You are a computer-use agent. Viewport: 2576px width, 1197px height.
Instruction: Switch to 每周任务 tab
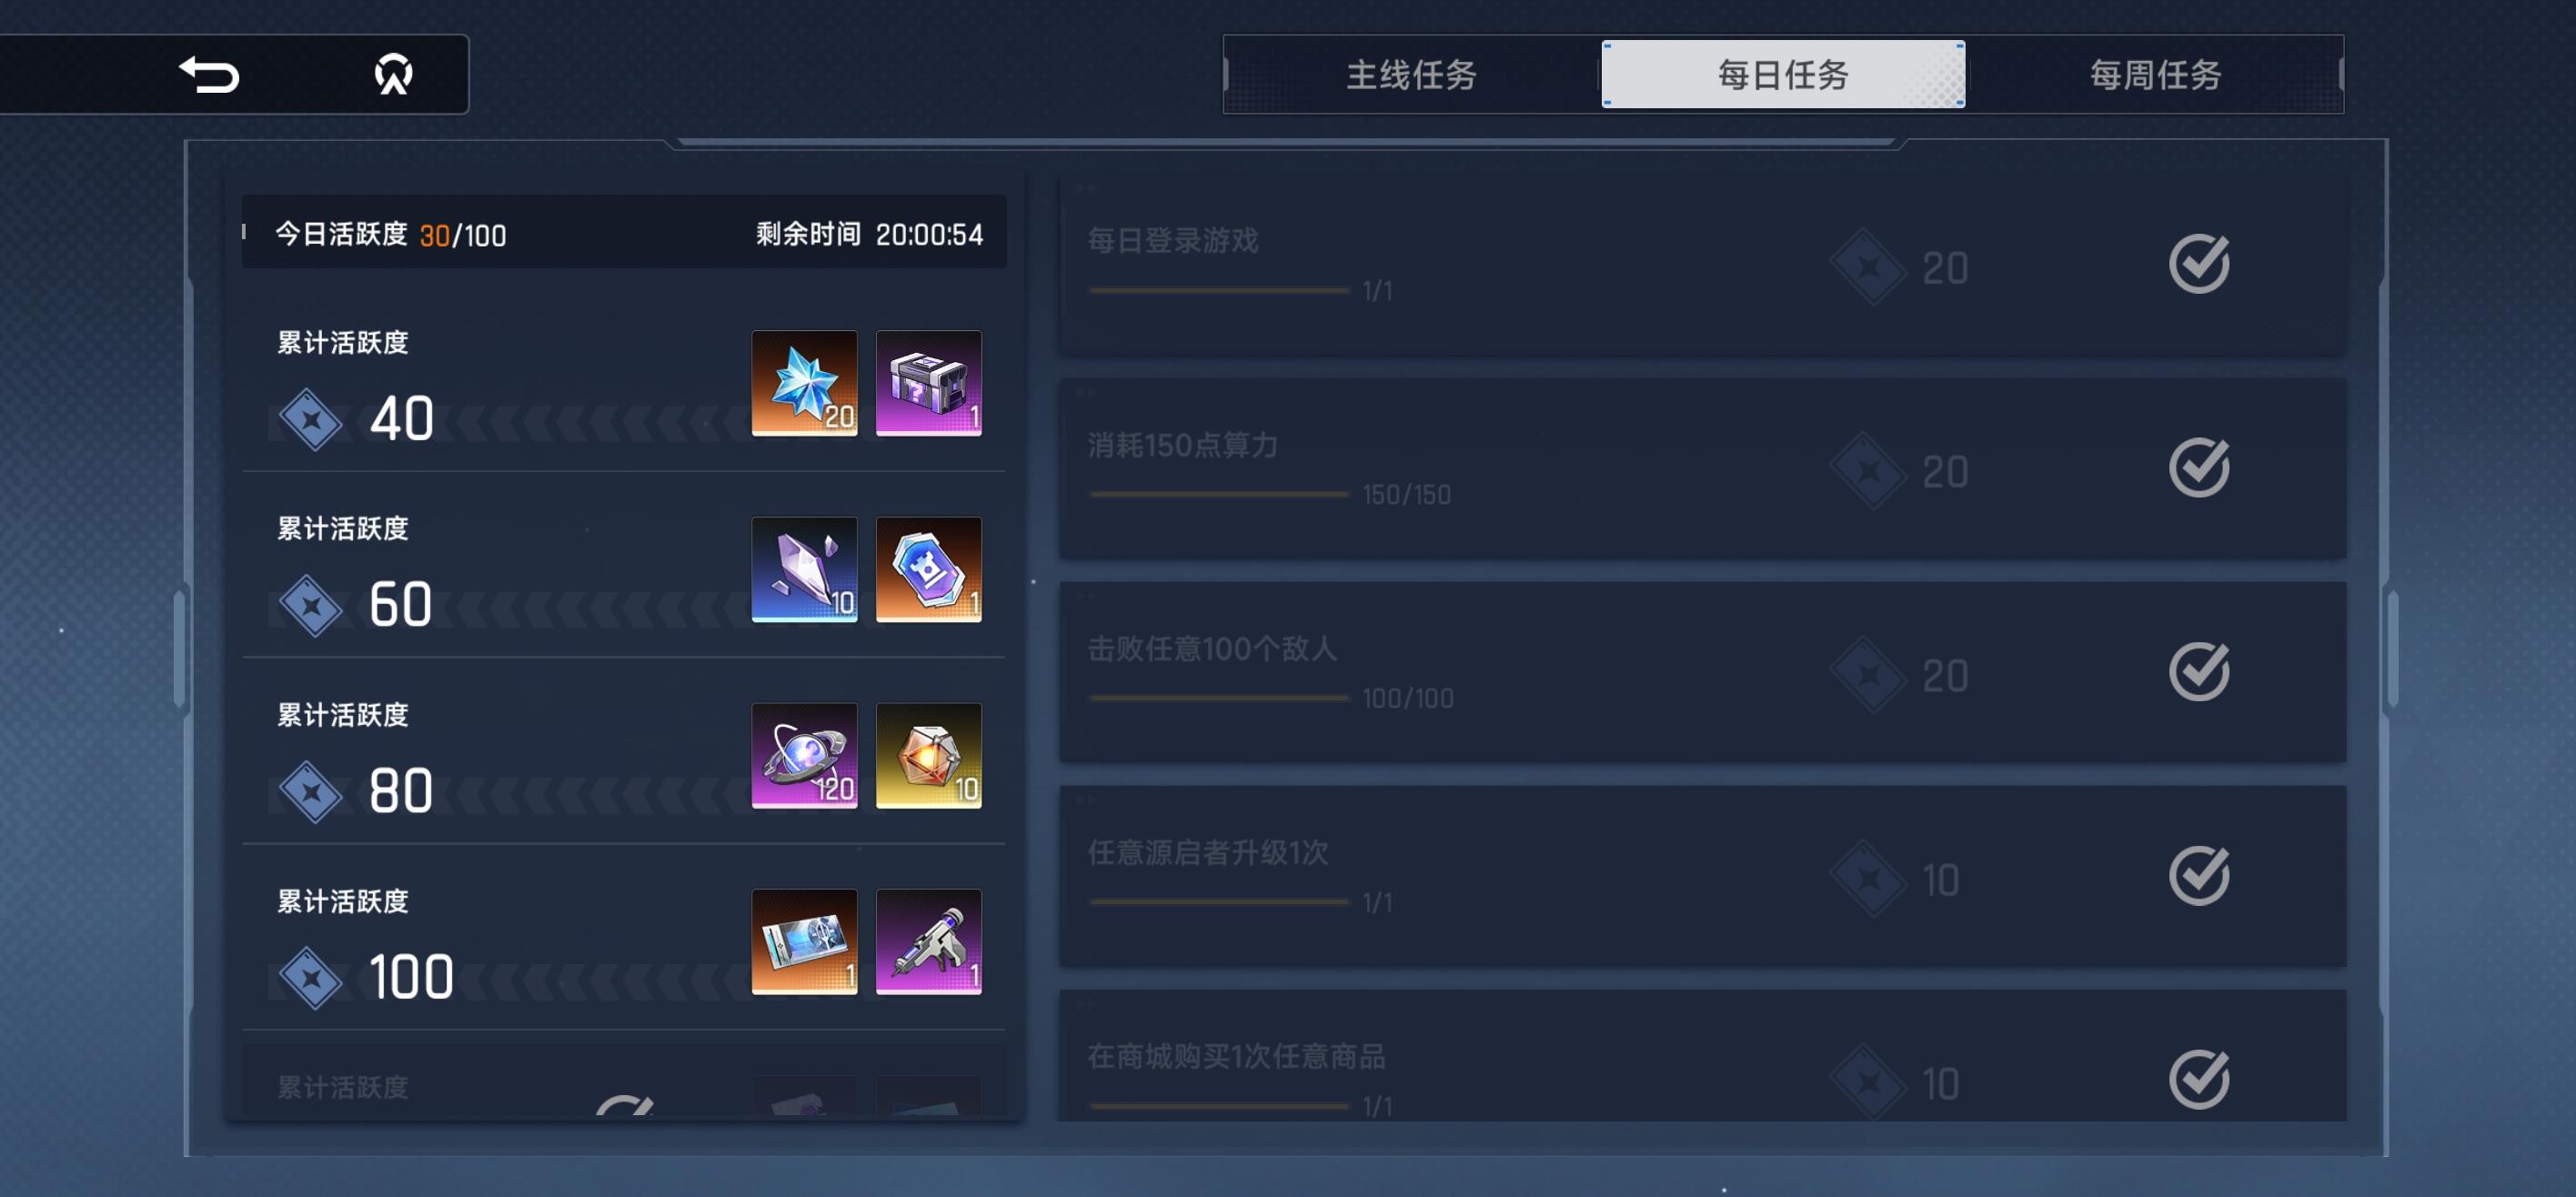(2155, 75)
